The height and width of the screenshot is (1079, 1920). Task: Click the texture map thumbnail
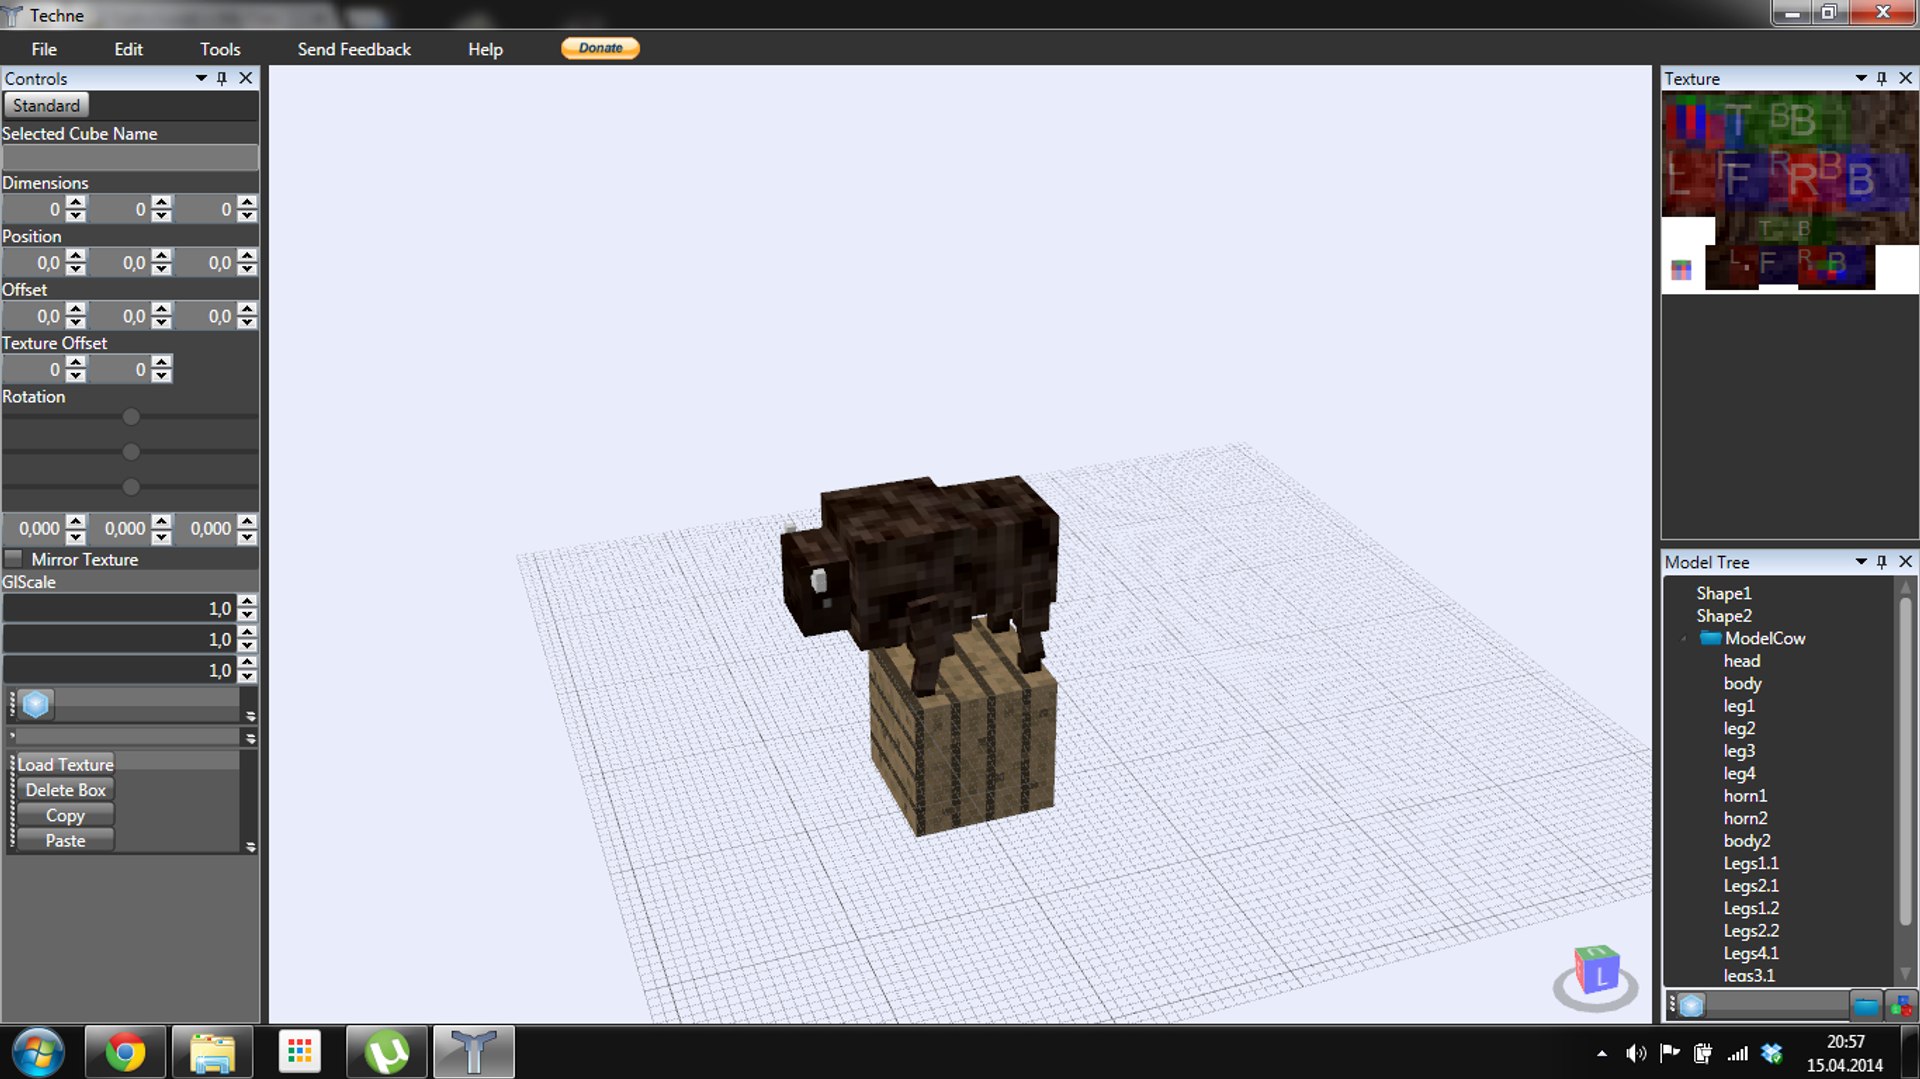pos(1790,193)
